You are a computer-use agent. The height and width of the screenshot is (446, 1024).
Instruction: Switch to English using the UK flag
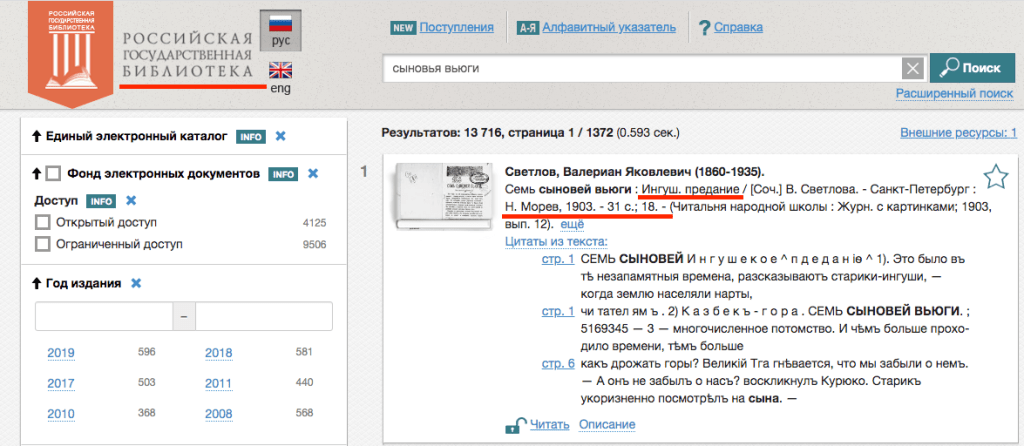coord(280,71)
